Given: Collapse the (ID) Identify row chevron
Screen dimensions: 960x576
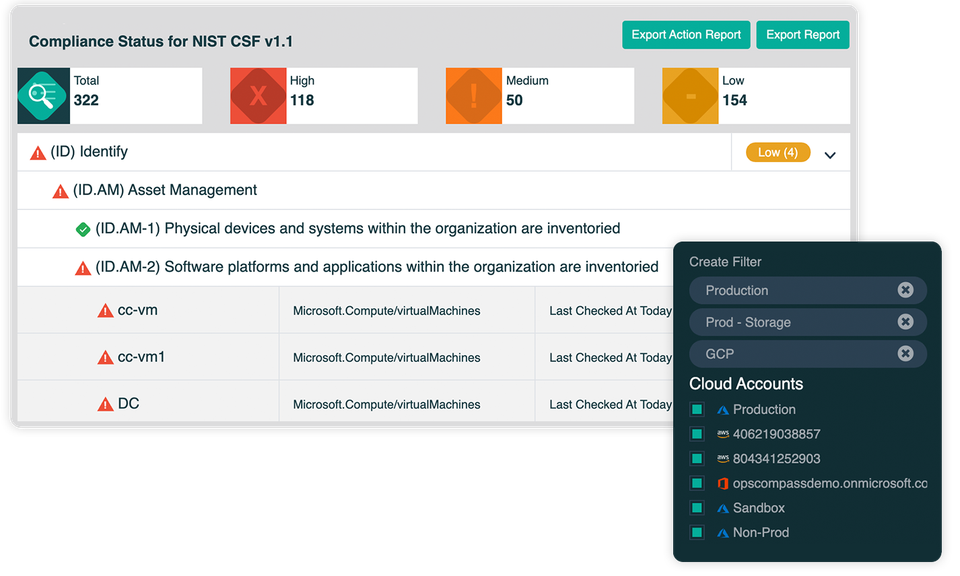Looking at the screenshot, I should [830, 155].
